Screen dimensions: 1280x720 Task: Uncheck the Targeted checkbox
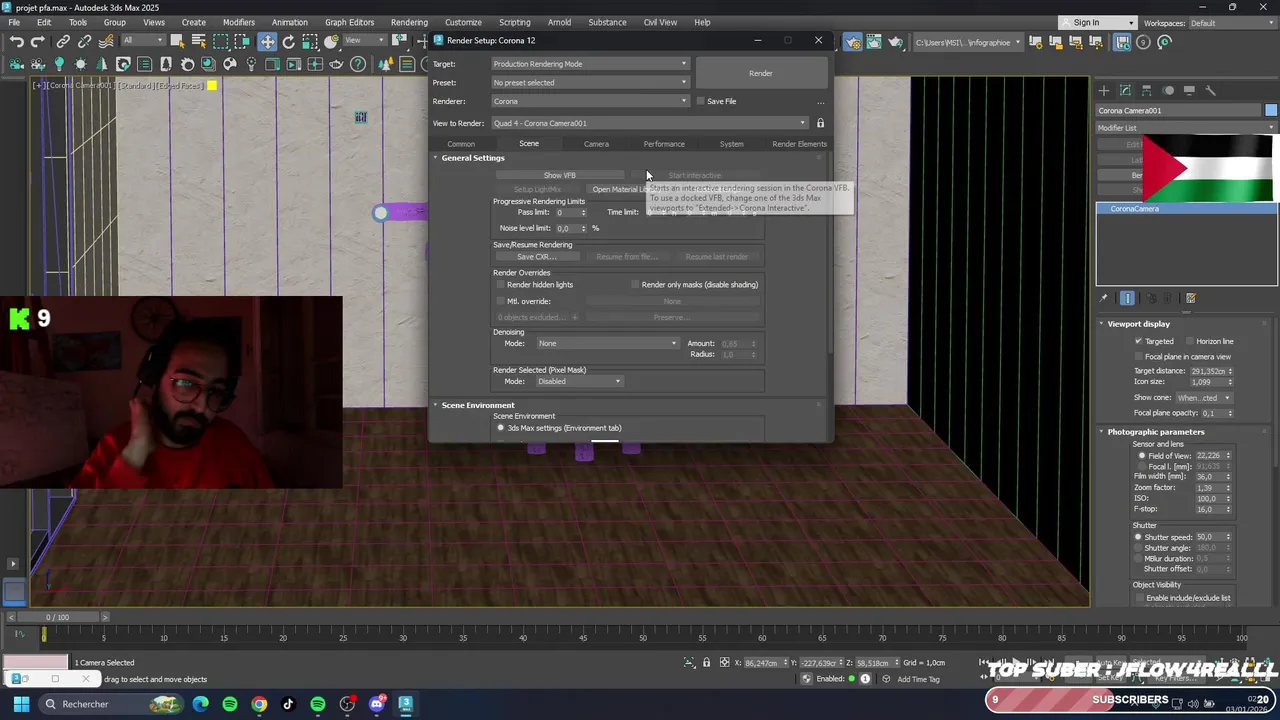[1138, 341]
